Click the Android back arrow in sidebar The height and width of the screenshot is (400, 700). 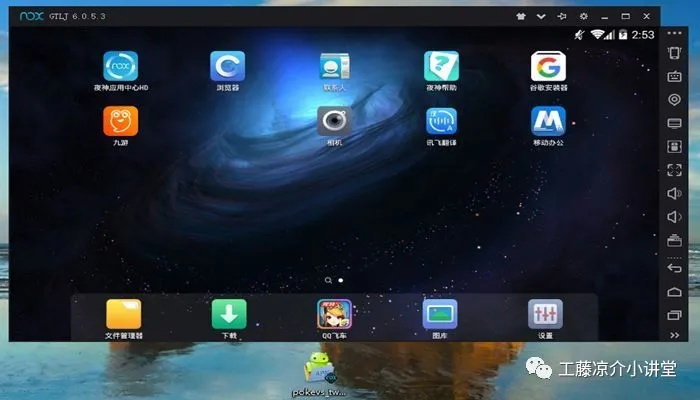(x=674, y=268)
